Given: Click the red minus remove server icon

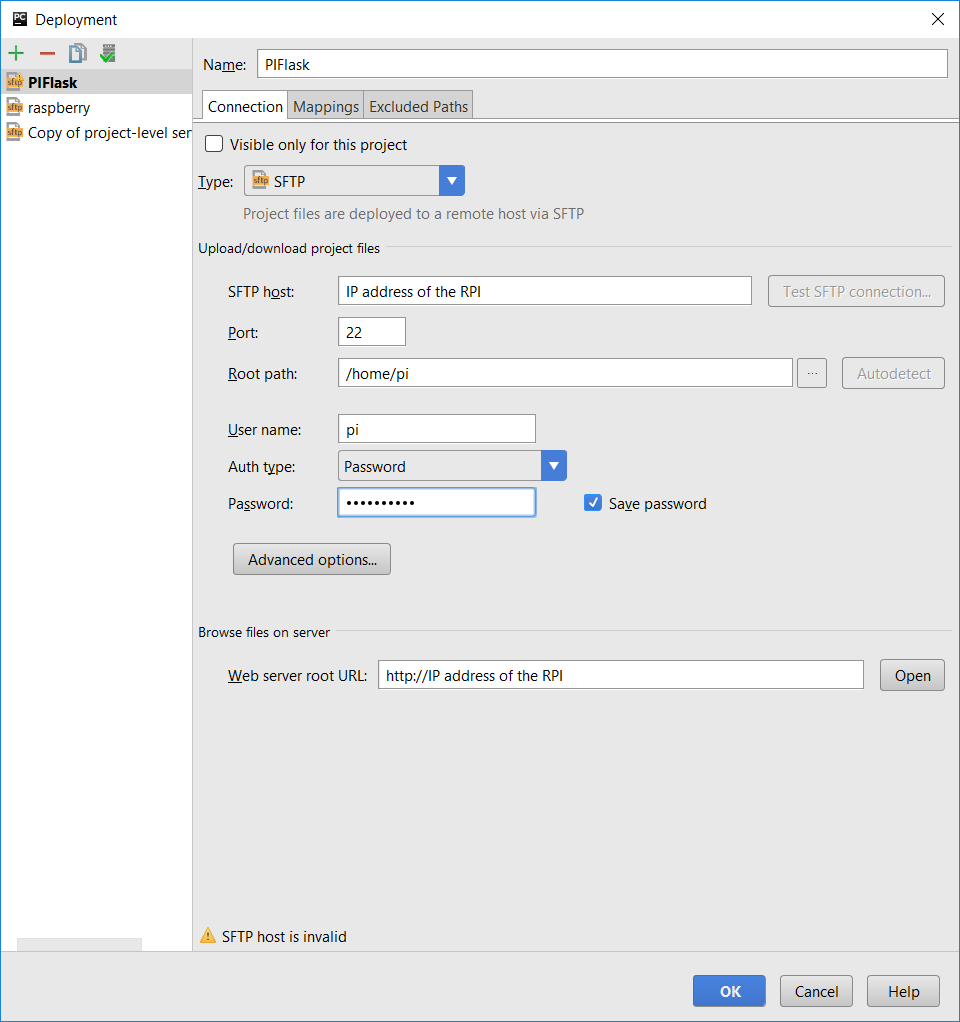Looking at the screenshot, I should (47, 53).
